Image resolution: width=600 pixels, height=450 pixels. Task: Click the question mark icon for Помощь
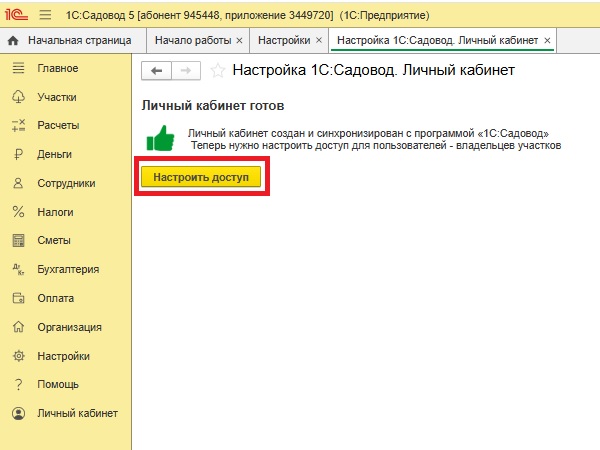pyautogui.click(x=18, y=384)
